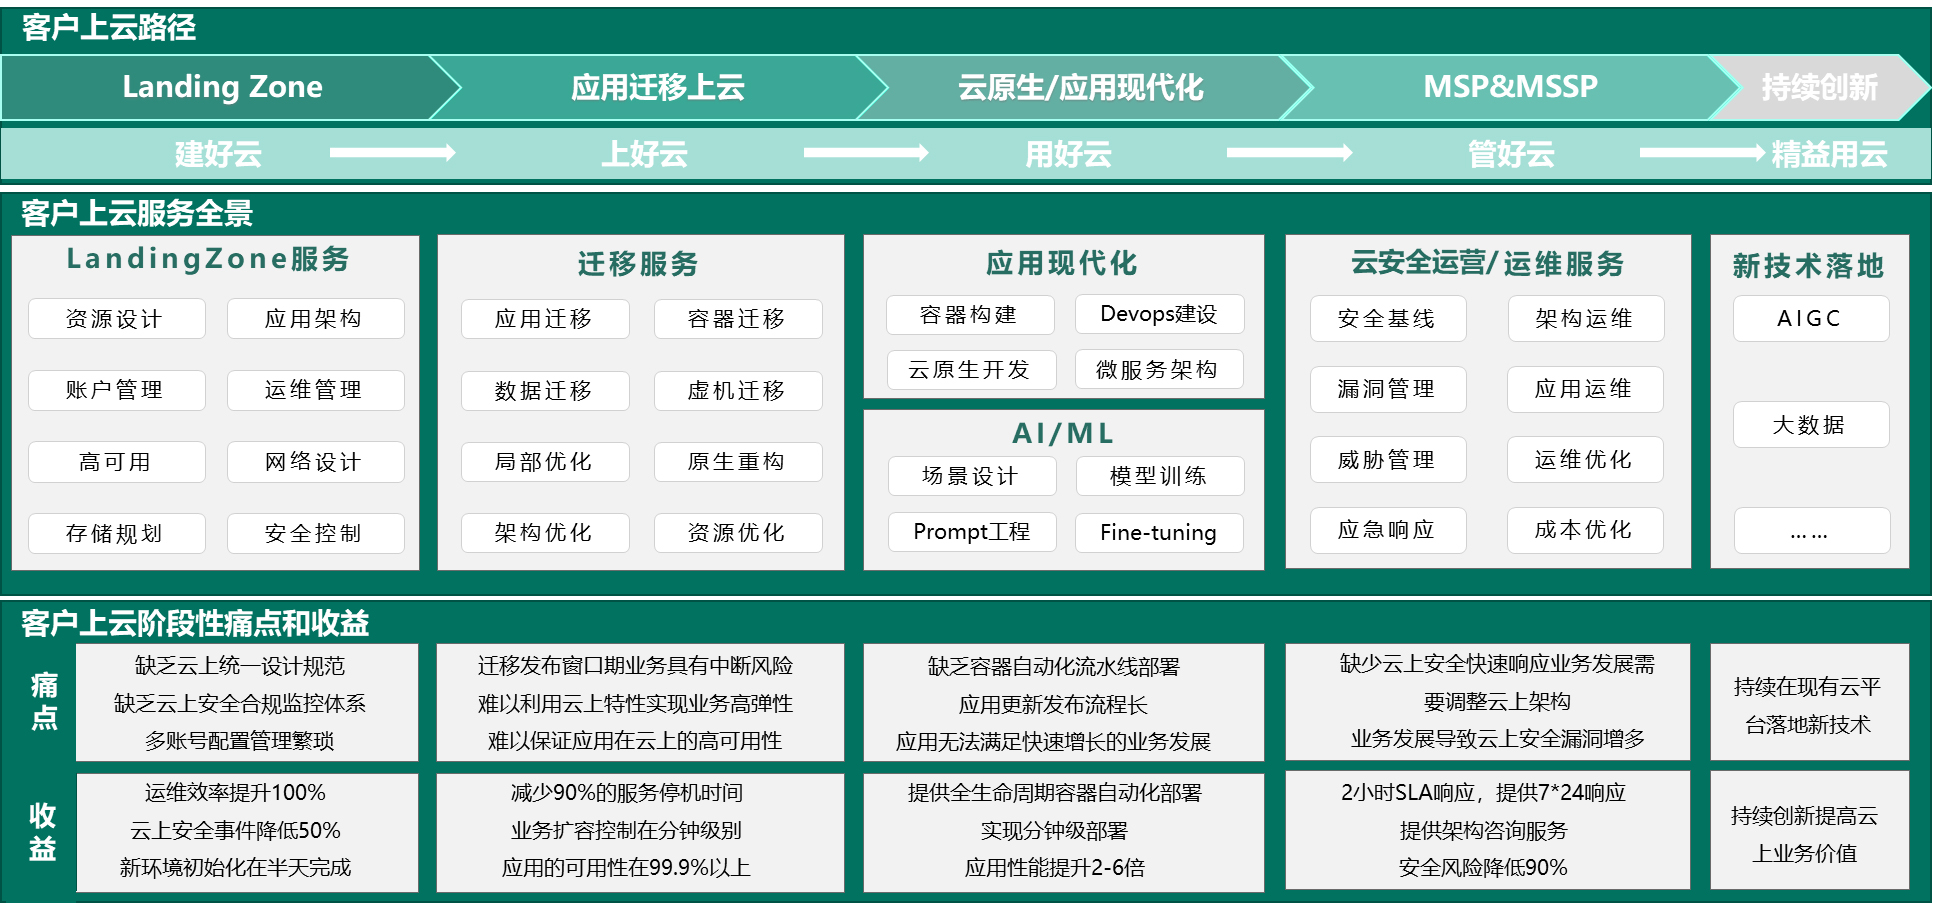This screenshot has width=1933, height=903.
Task: Click the 威胁管理 box
Action: (1388, 460)
